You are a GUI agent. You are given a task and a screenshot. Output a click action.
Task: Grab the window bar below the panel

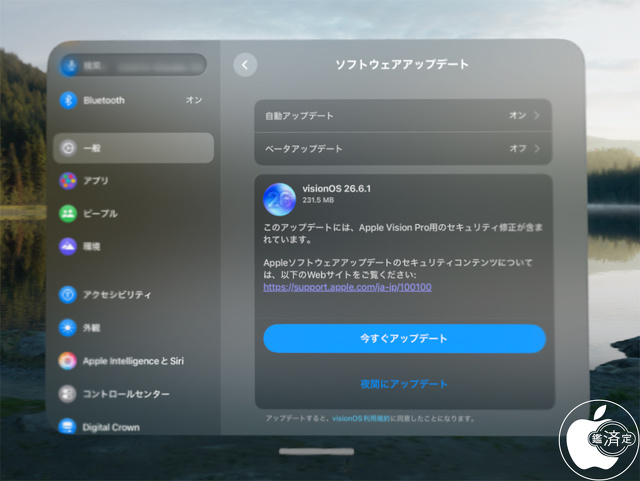pos(317,451)
